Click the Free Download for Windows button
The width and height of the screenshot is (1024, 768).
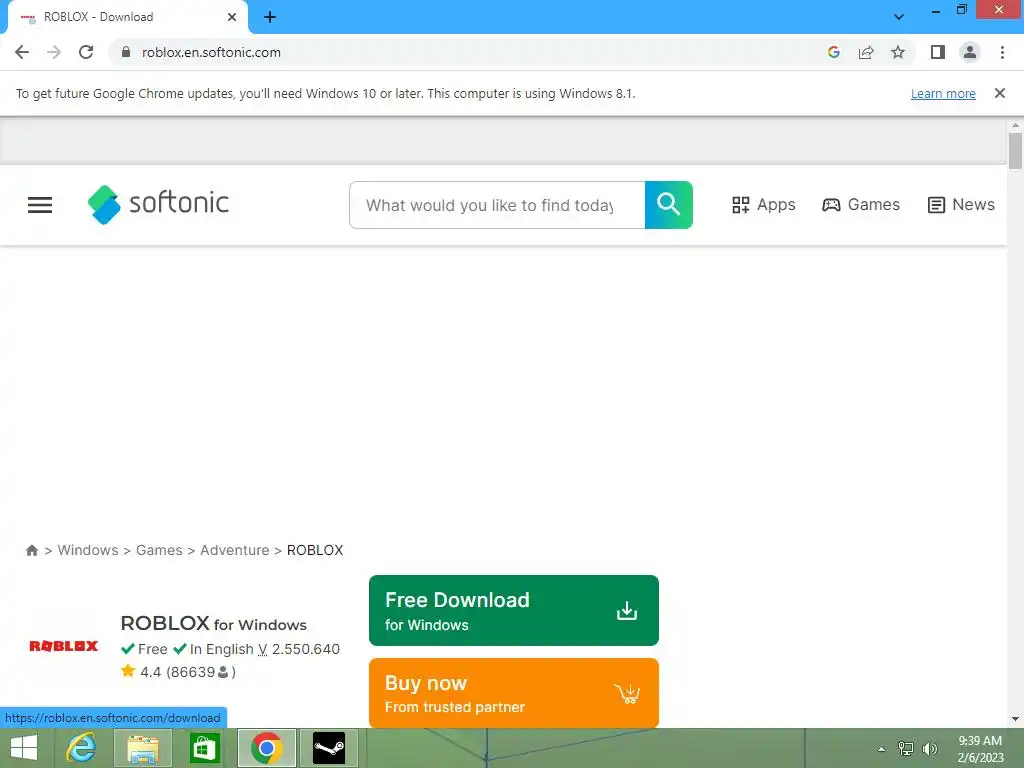[514, 611]
